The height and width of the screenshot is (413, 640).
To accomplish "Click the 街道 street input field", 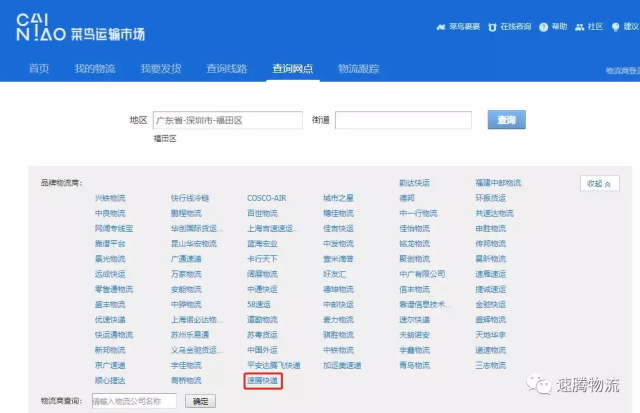I will pos(403,120).
